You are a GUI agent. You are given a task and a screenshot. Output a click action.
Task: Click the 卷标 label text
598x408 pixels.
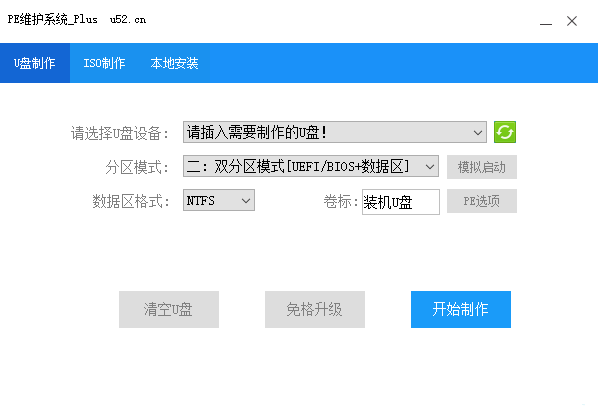tap(341, 201)
